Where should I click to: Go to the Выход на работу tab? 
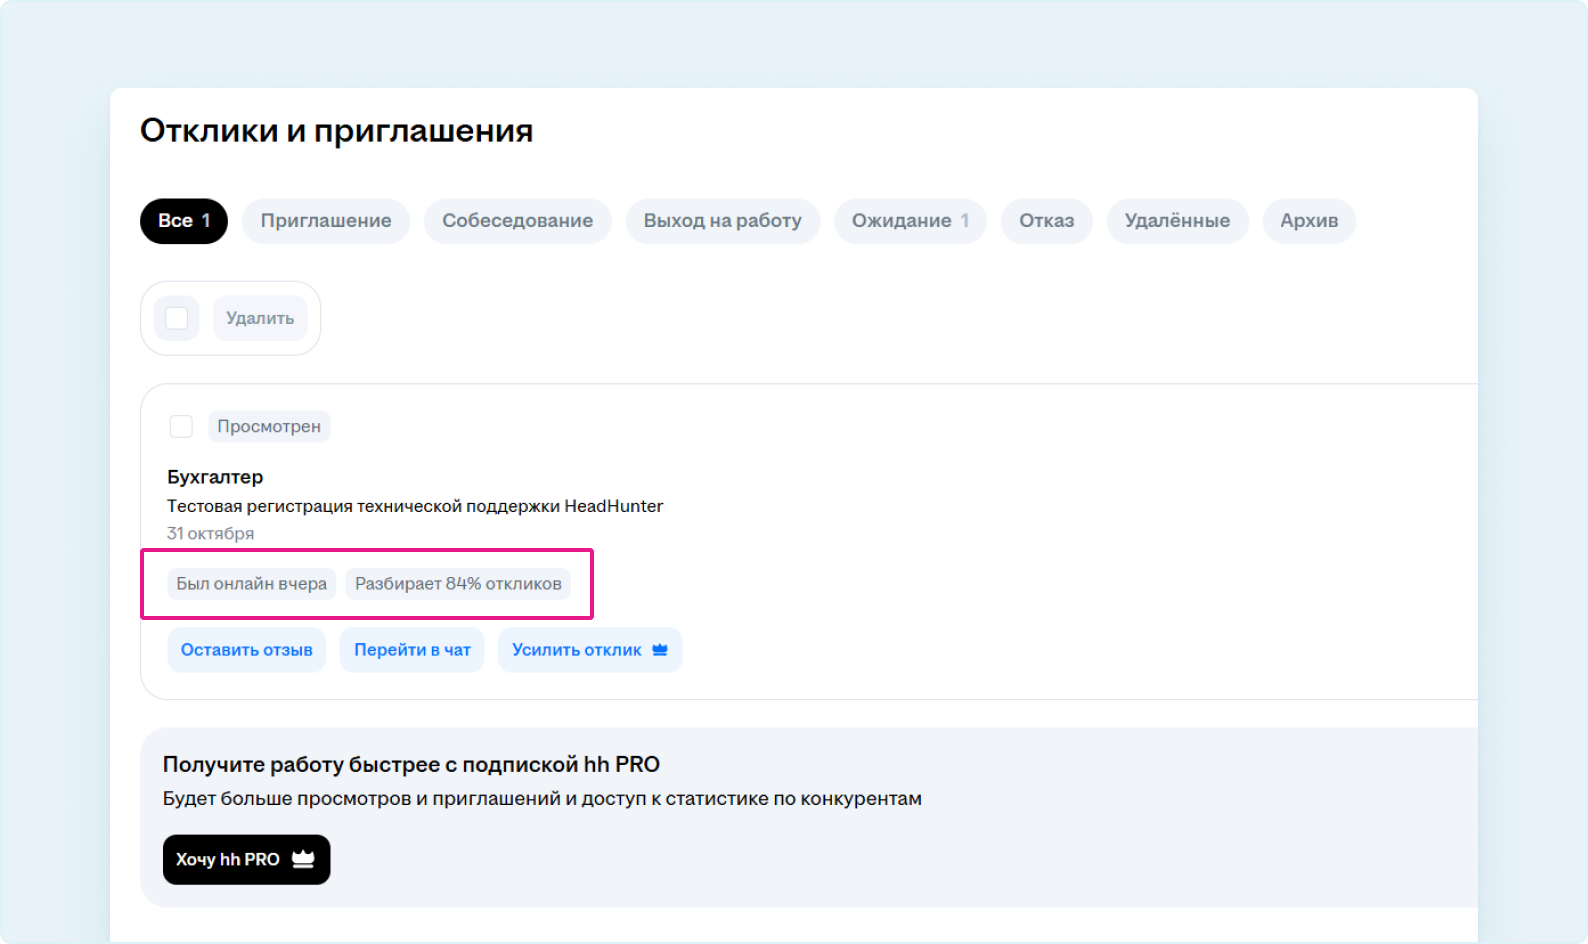tap(722, 221)
